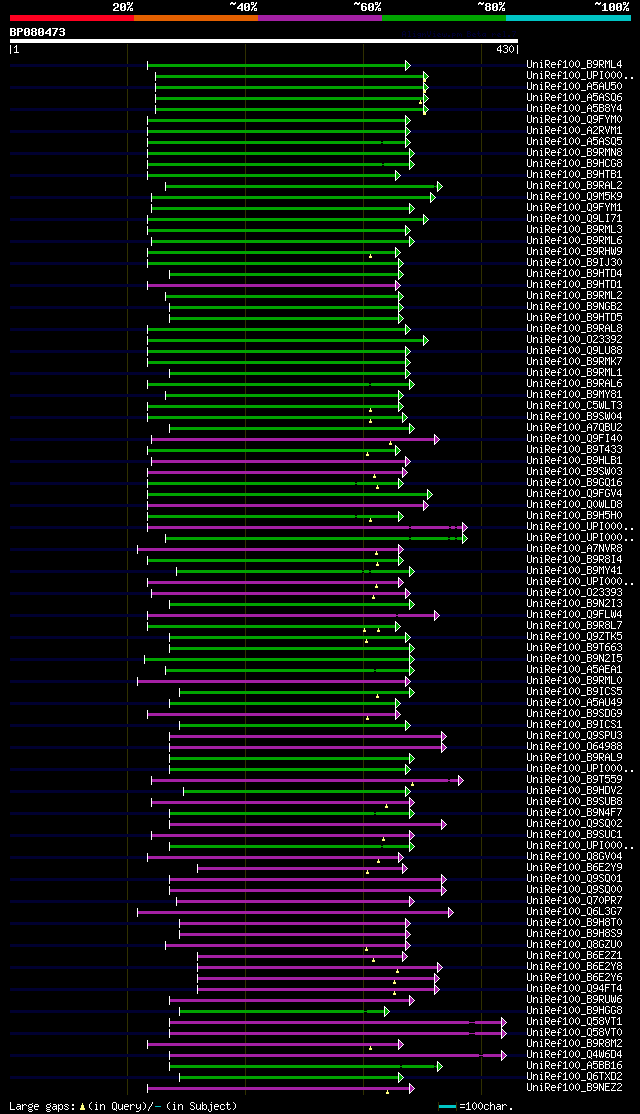Screen dimensions: 640x1114
Task: Choose UniRef100_A7QBU2 label
Action: 575,428
